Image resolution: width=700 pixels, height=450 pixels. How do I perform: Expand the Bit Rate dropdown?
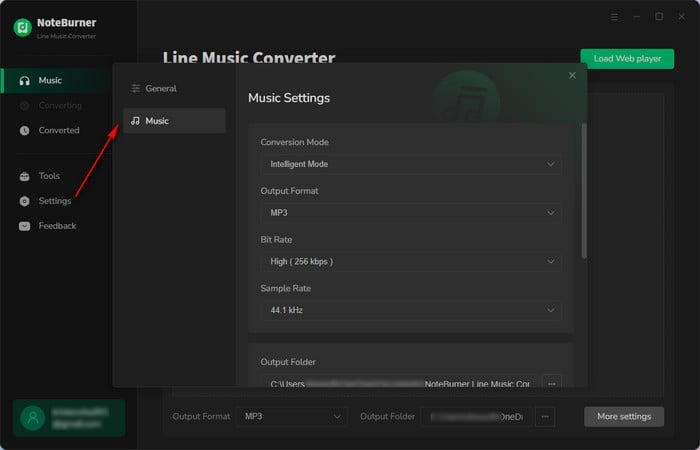click(411, 262)
